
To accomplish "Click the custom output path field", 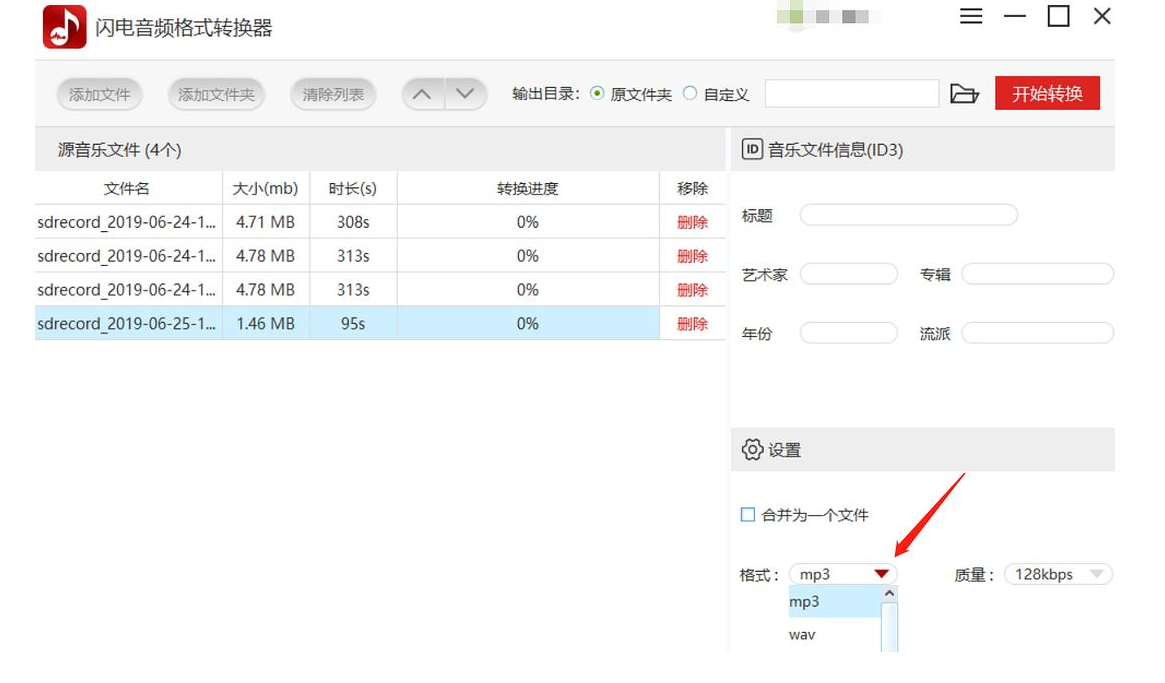I will [851, 94].
